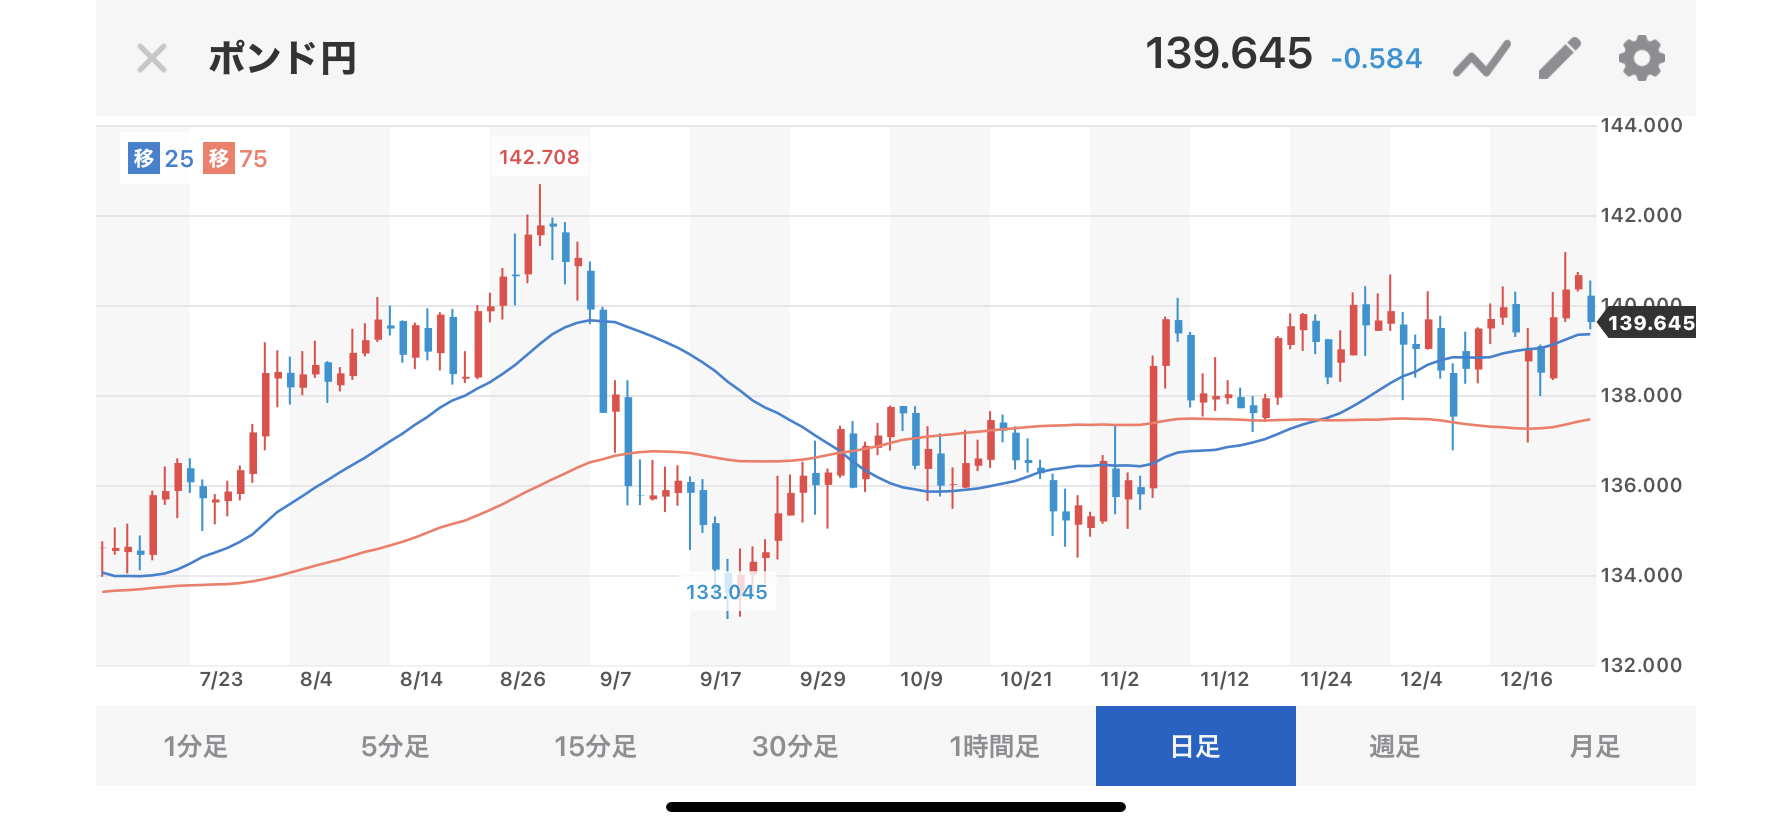
Task: Tap the 139.645 rate in header
Action: click(x=1228, y=54)
